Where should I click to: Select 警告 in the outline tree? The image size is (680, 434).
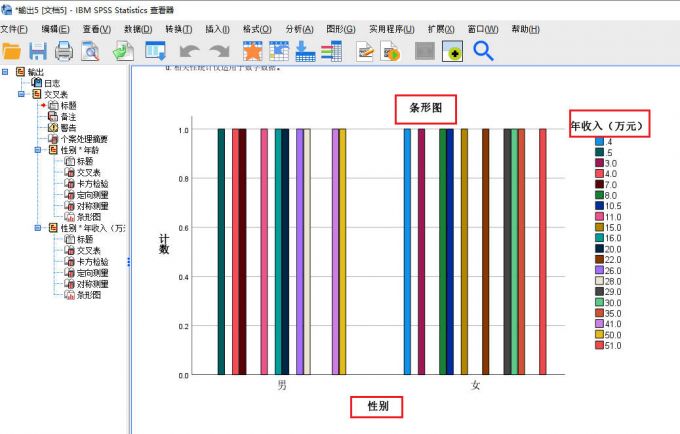(x=68, y=127)
